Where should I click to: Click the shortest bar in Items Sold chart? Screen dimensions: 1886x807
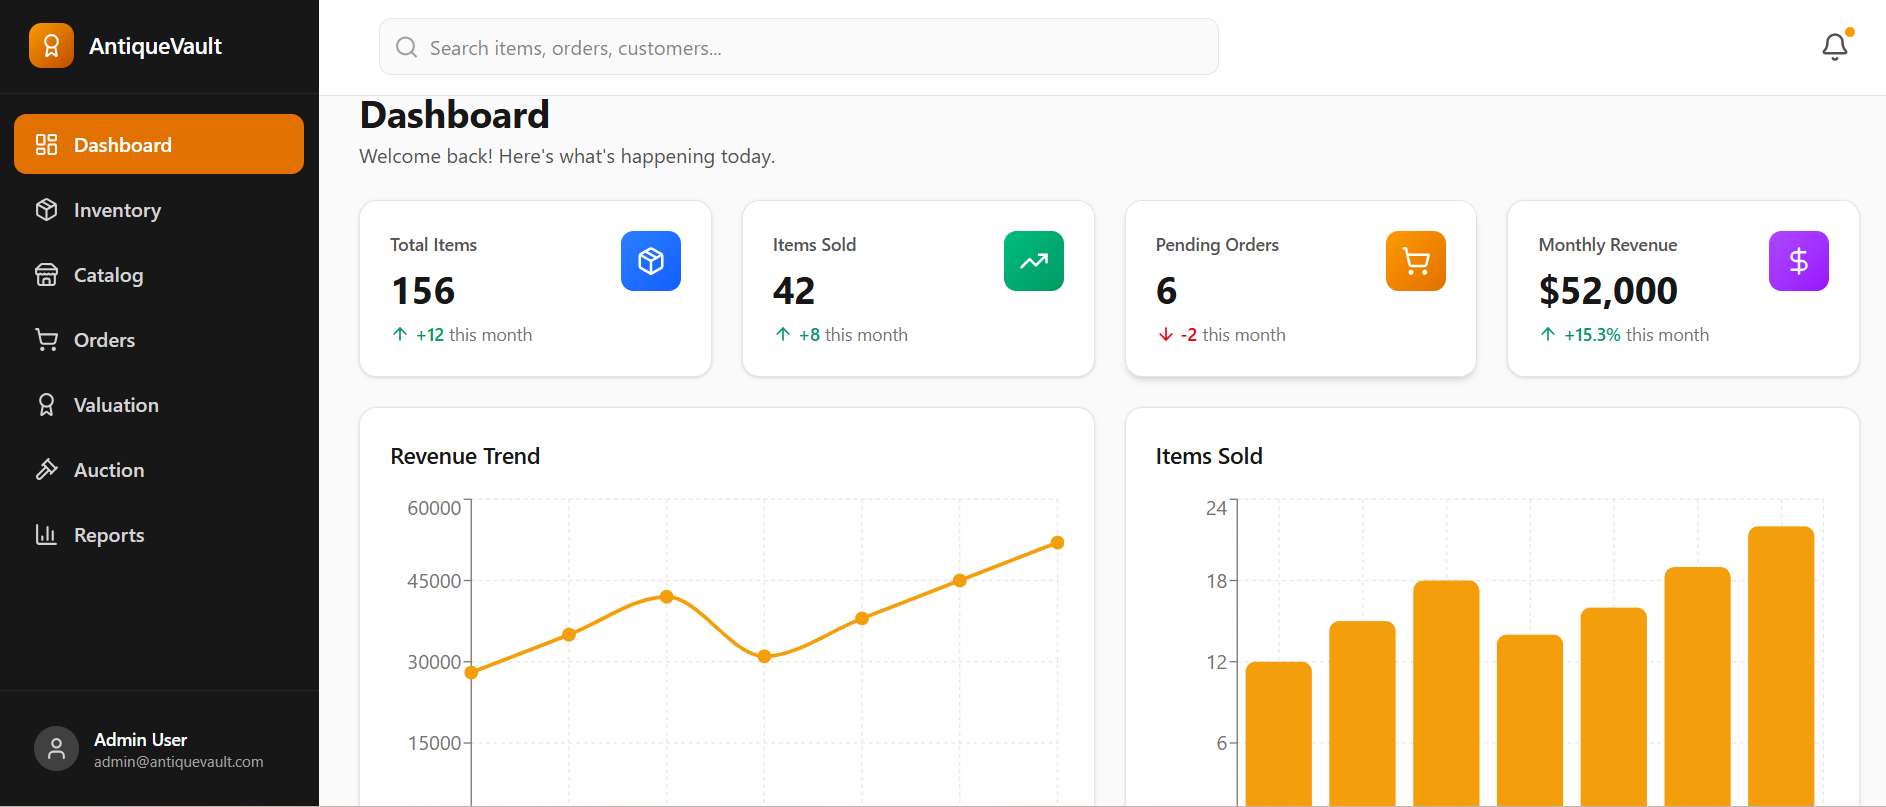1279,733
